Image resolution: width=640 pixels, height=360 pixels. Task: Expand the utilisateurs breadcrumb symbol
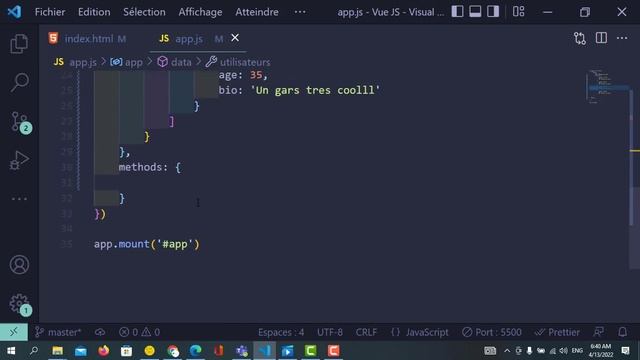pyautogui.click(x=238, y=62)
